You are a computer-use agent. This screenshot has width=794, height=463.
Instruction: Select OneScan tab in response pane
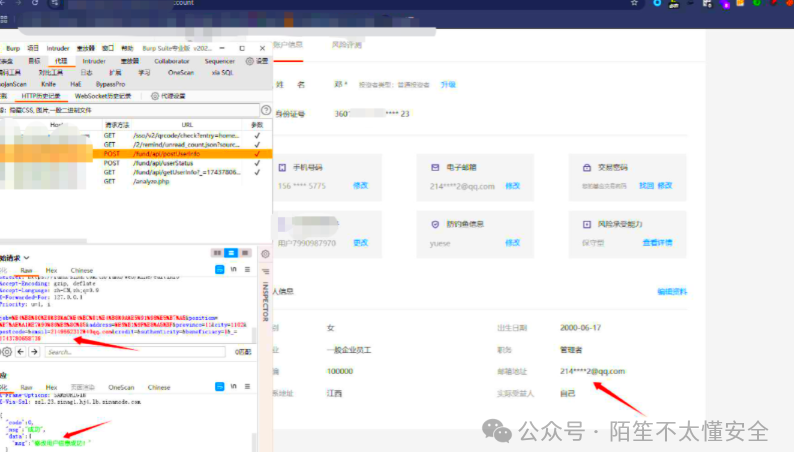coord(121,387)
